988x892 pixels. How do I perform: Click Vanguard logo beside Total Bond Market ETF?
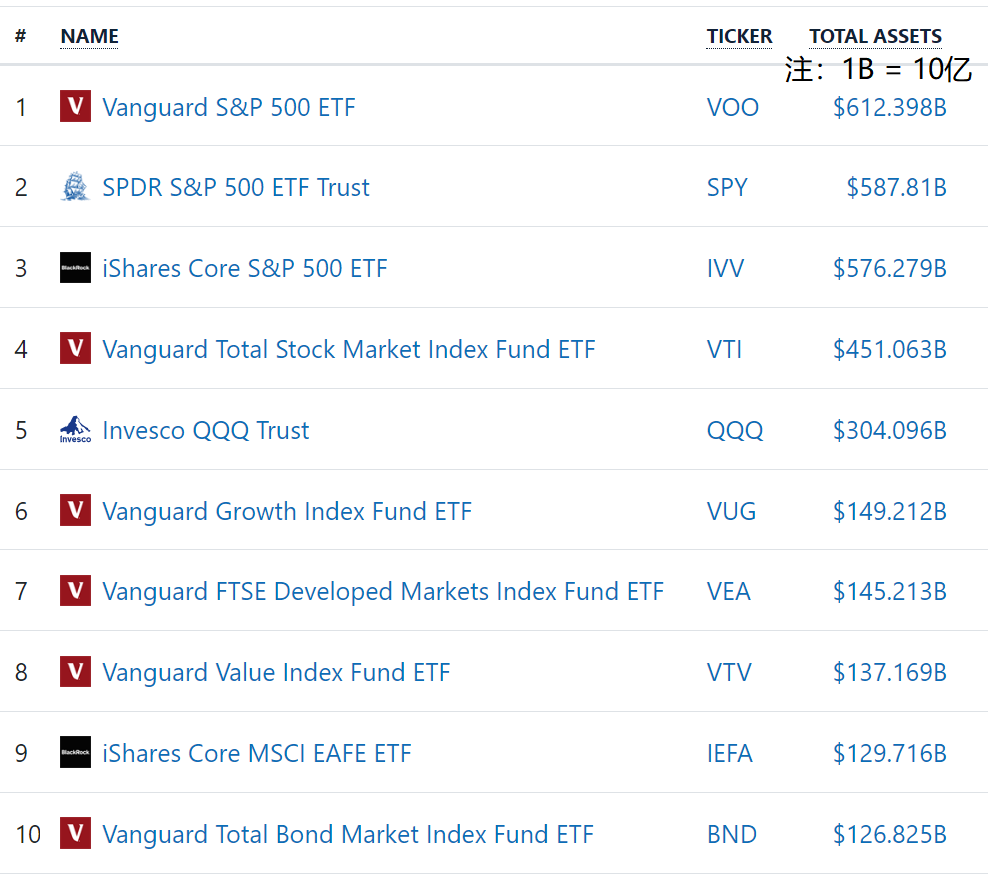click(x=75, y=833)
